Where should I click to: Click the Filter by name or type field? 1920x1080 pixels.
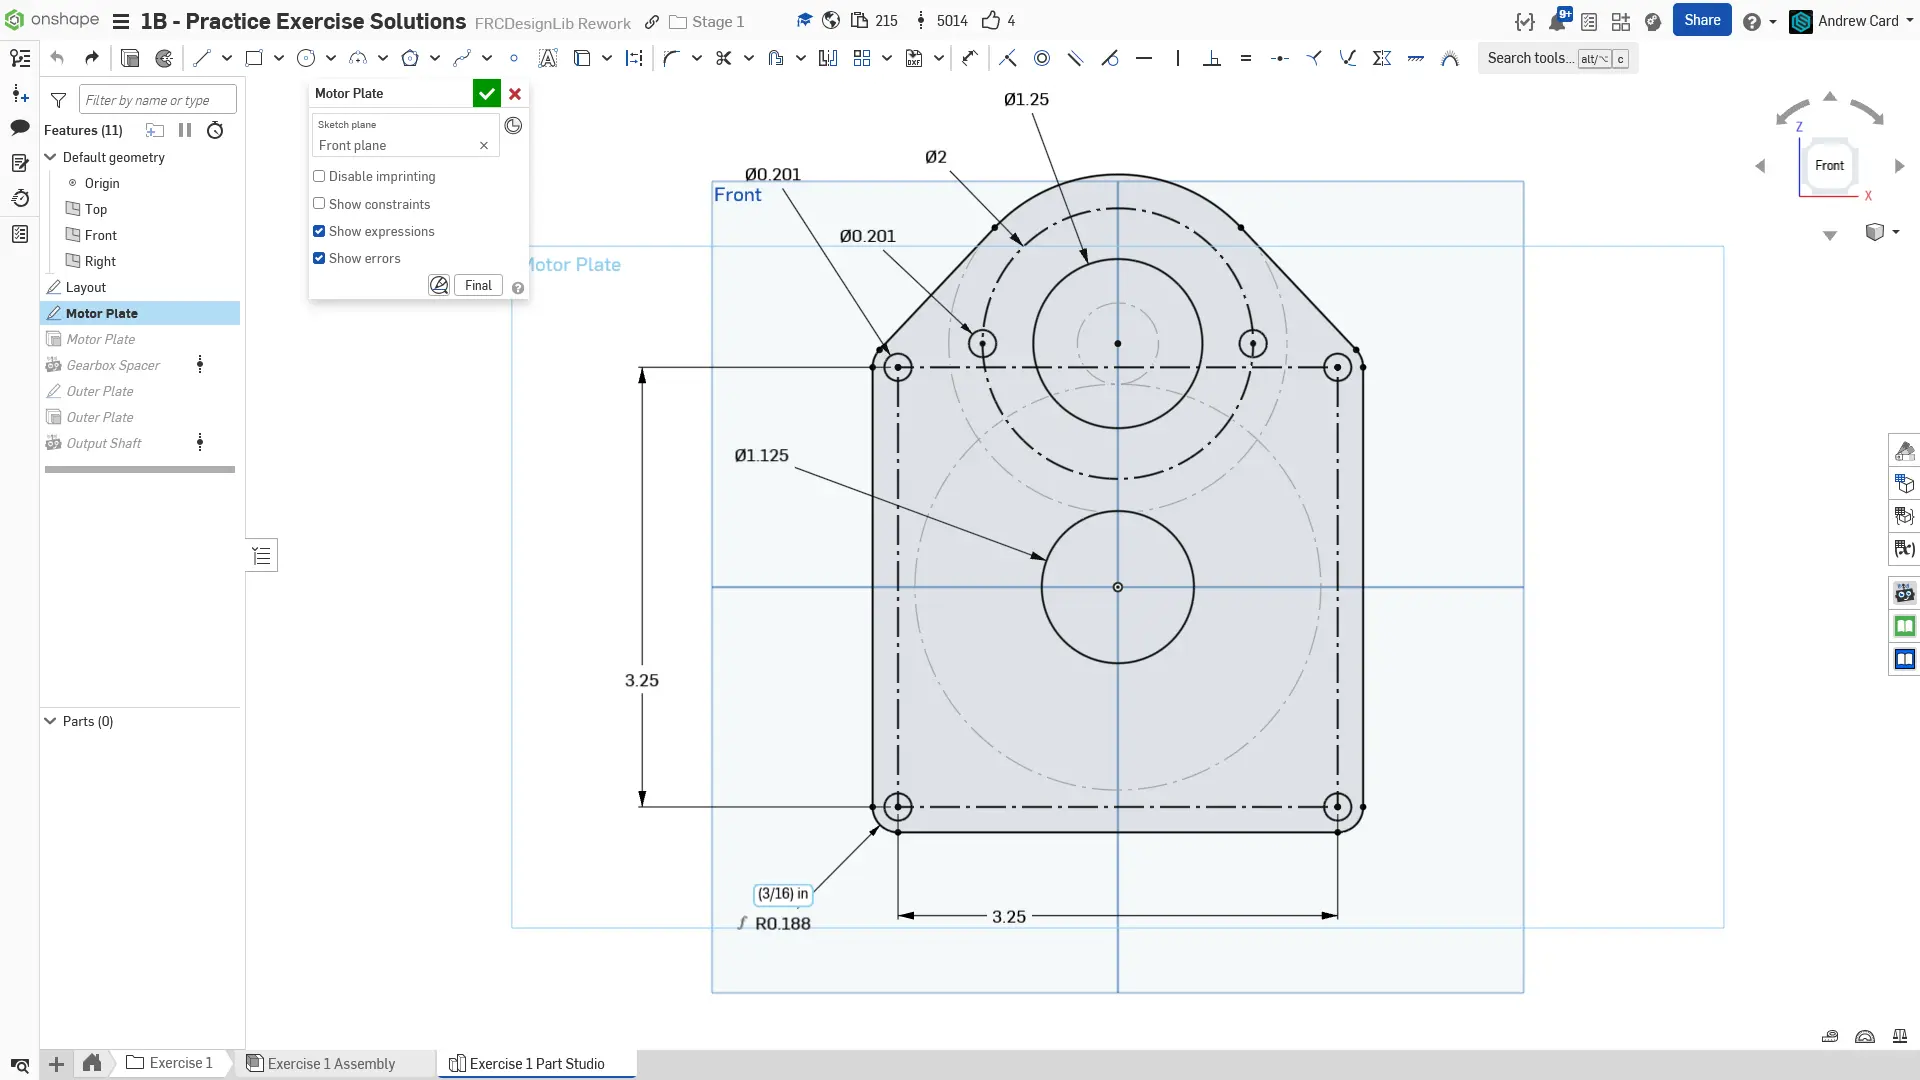(x=157, y=100)
